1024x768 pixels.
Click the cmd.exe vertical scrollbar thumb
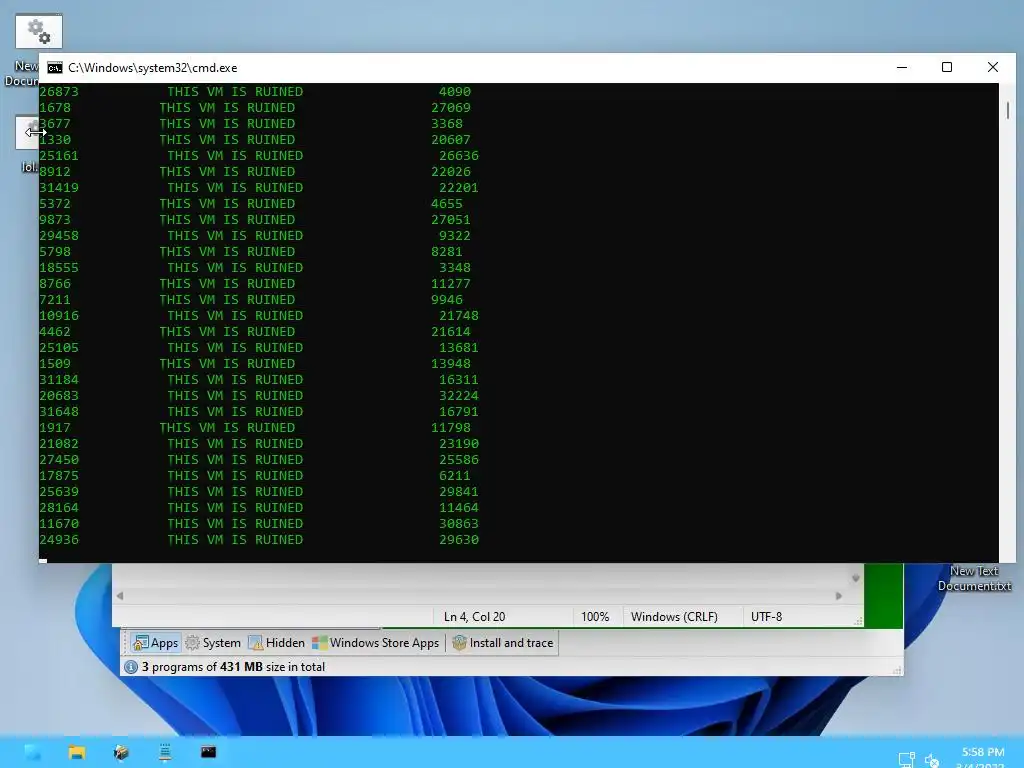click(1008, 110)
